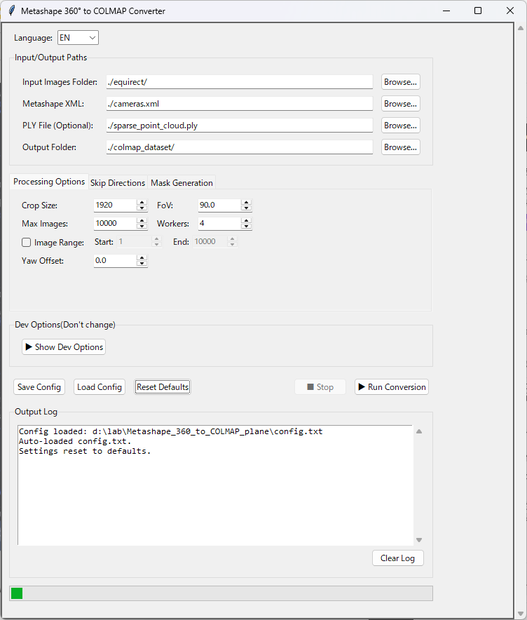Screen dimensions: 527x620
Task: Expand Show Dev Options
Action: click(64, 347)
